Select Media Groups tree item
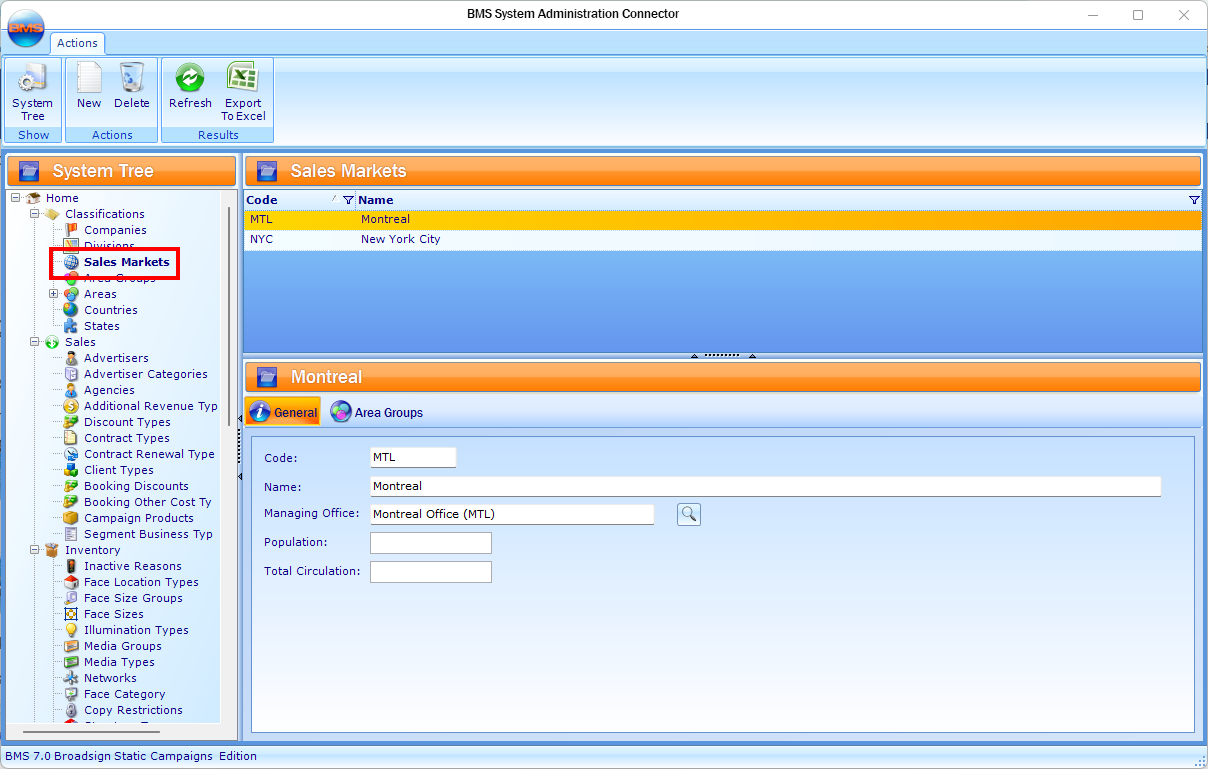 (123, 646)
